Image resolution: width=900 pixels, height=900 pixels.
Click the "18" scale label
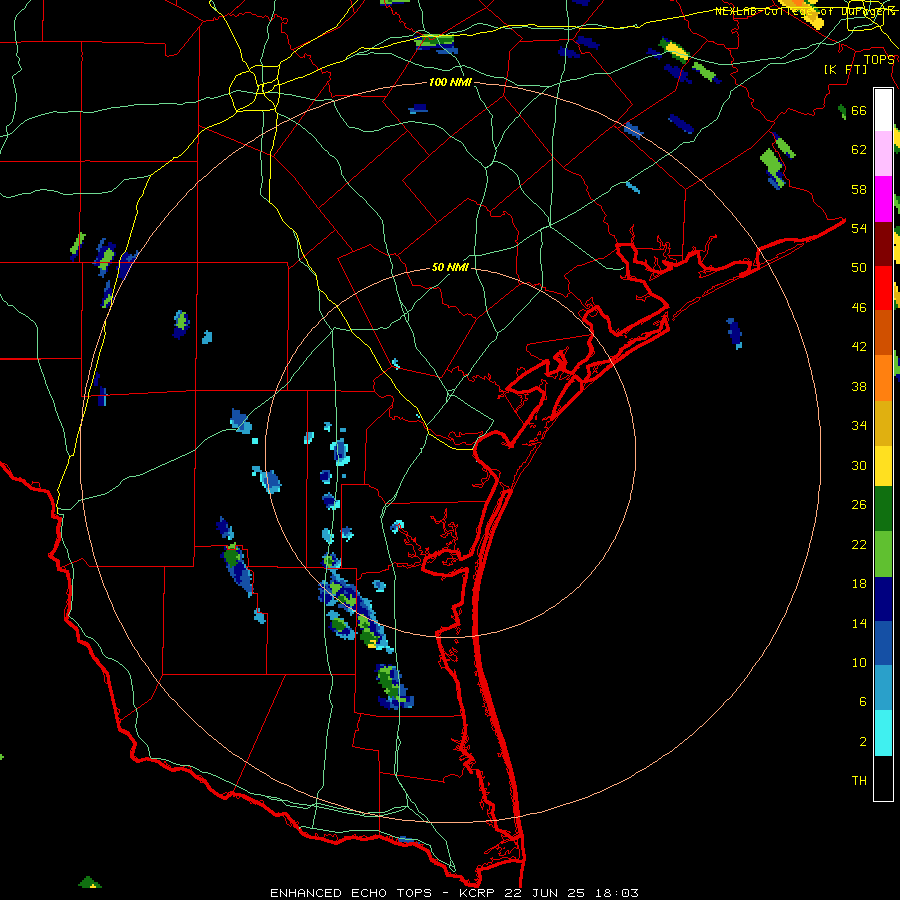coord(859,584)
